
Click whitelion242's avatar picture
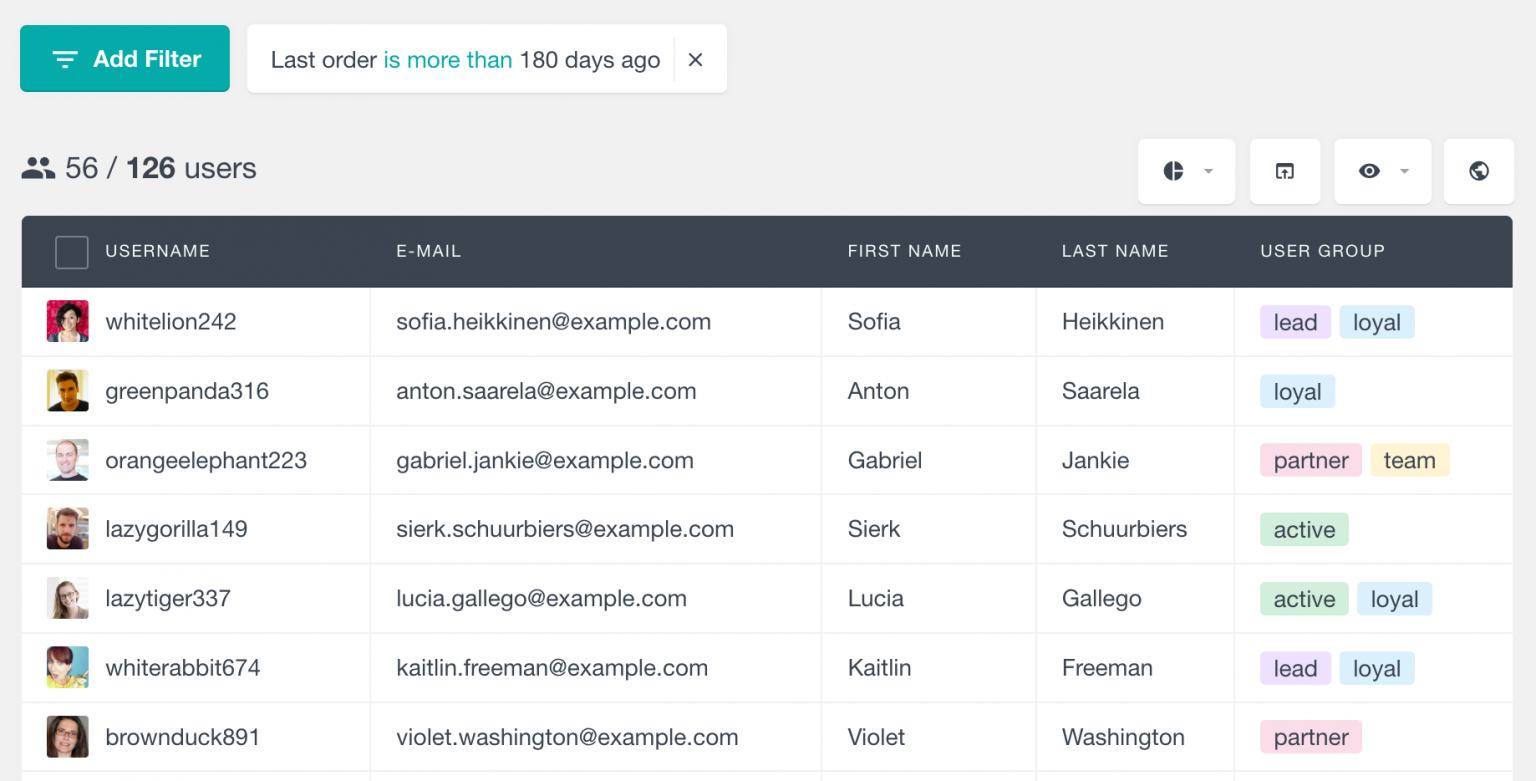point(68,321)
